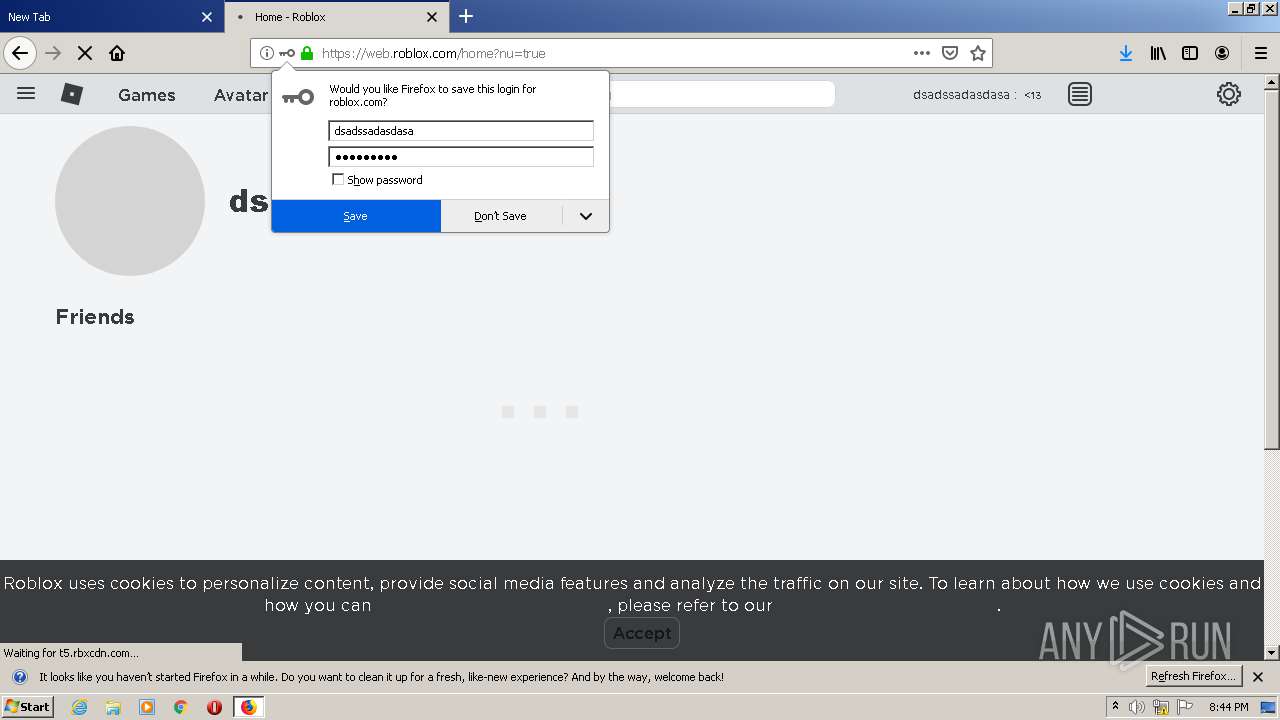The width and height of the screenshot is (1280, 720).
Task: Click the Roblox logo icon
Action: click(71, 94)
